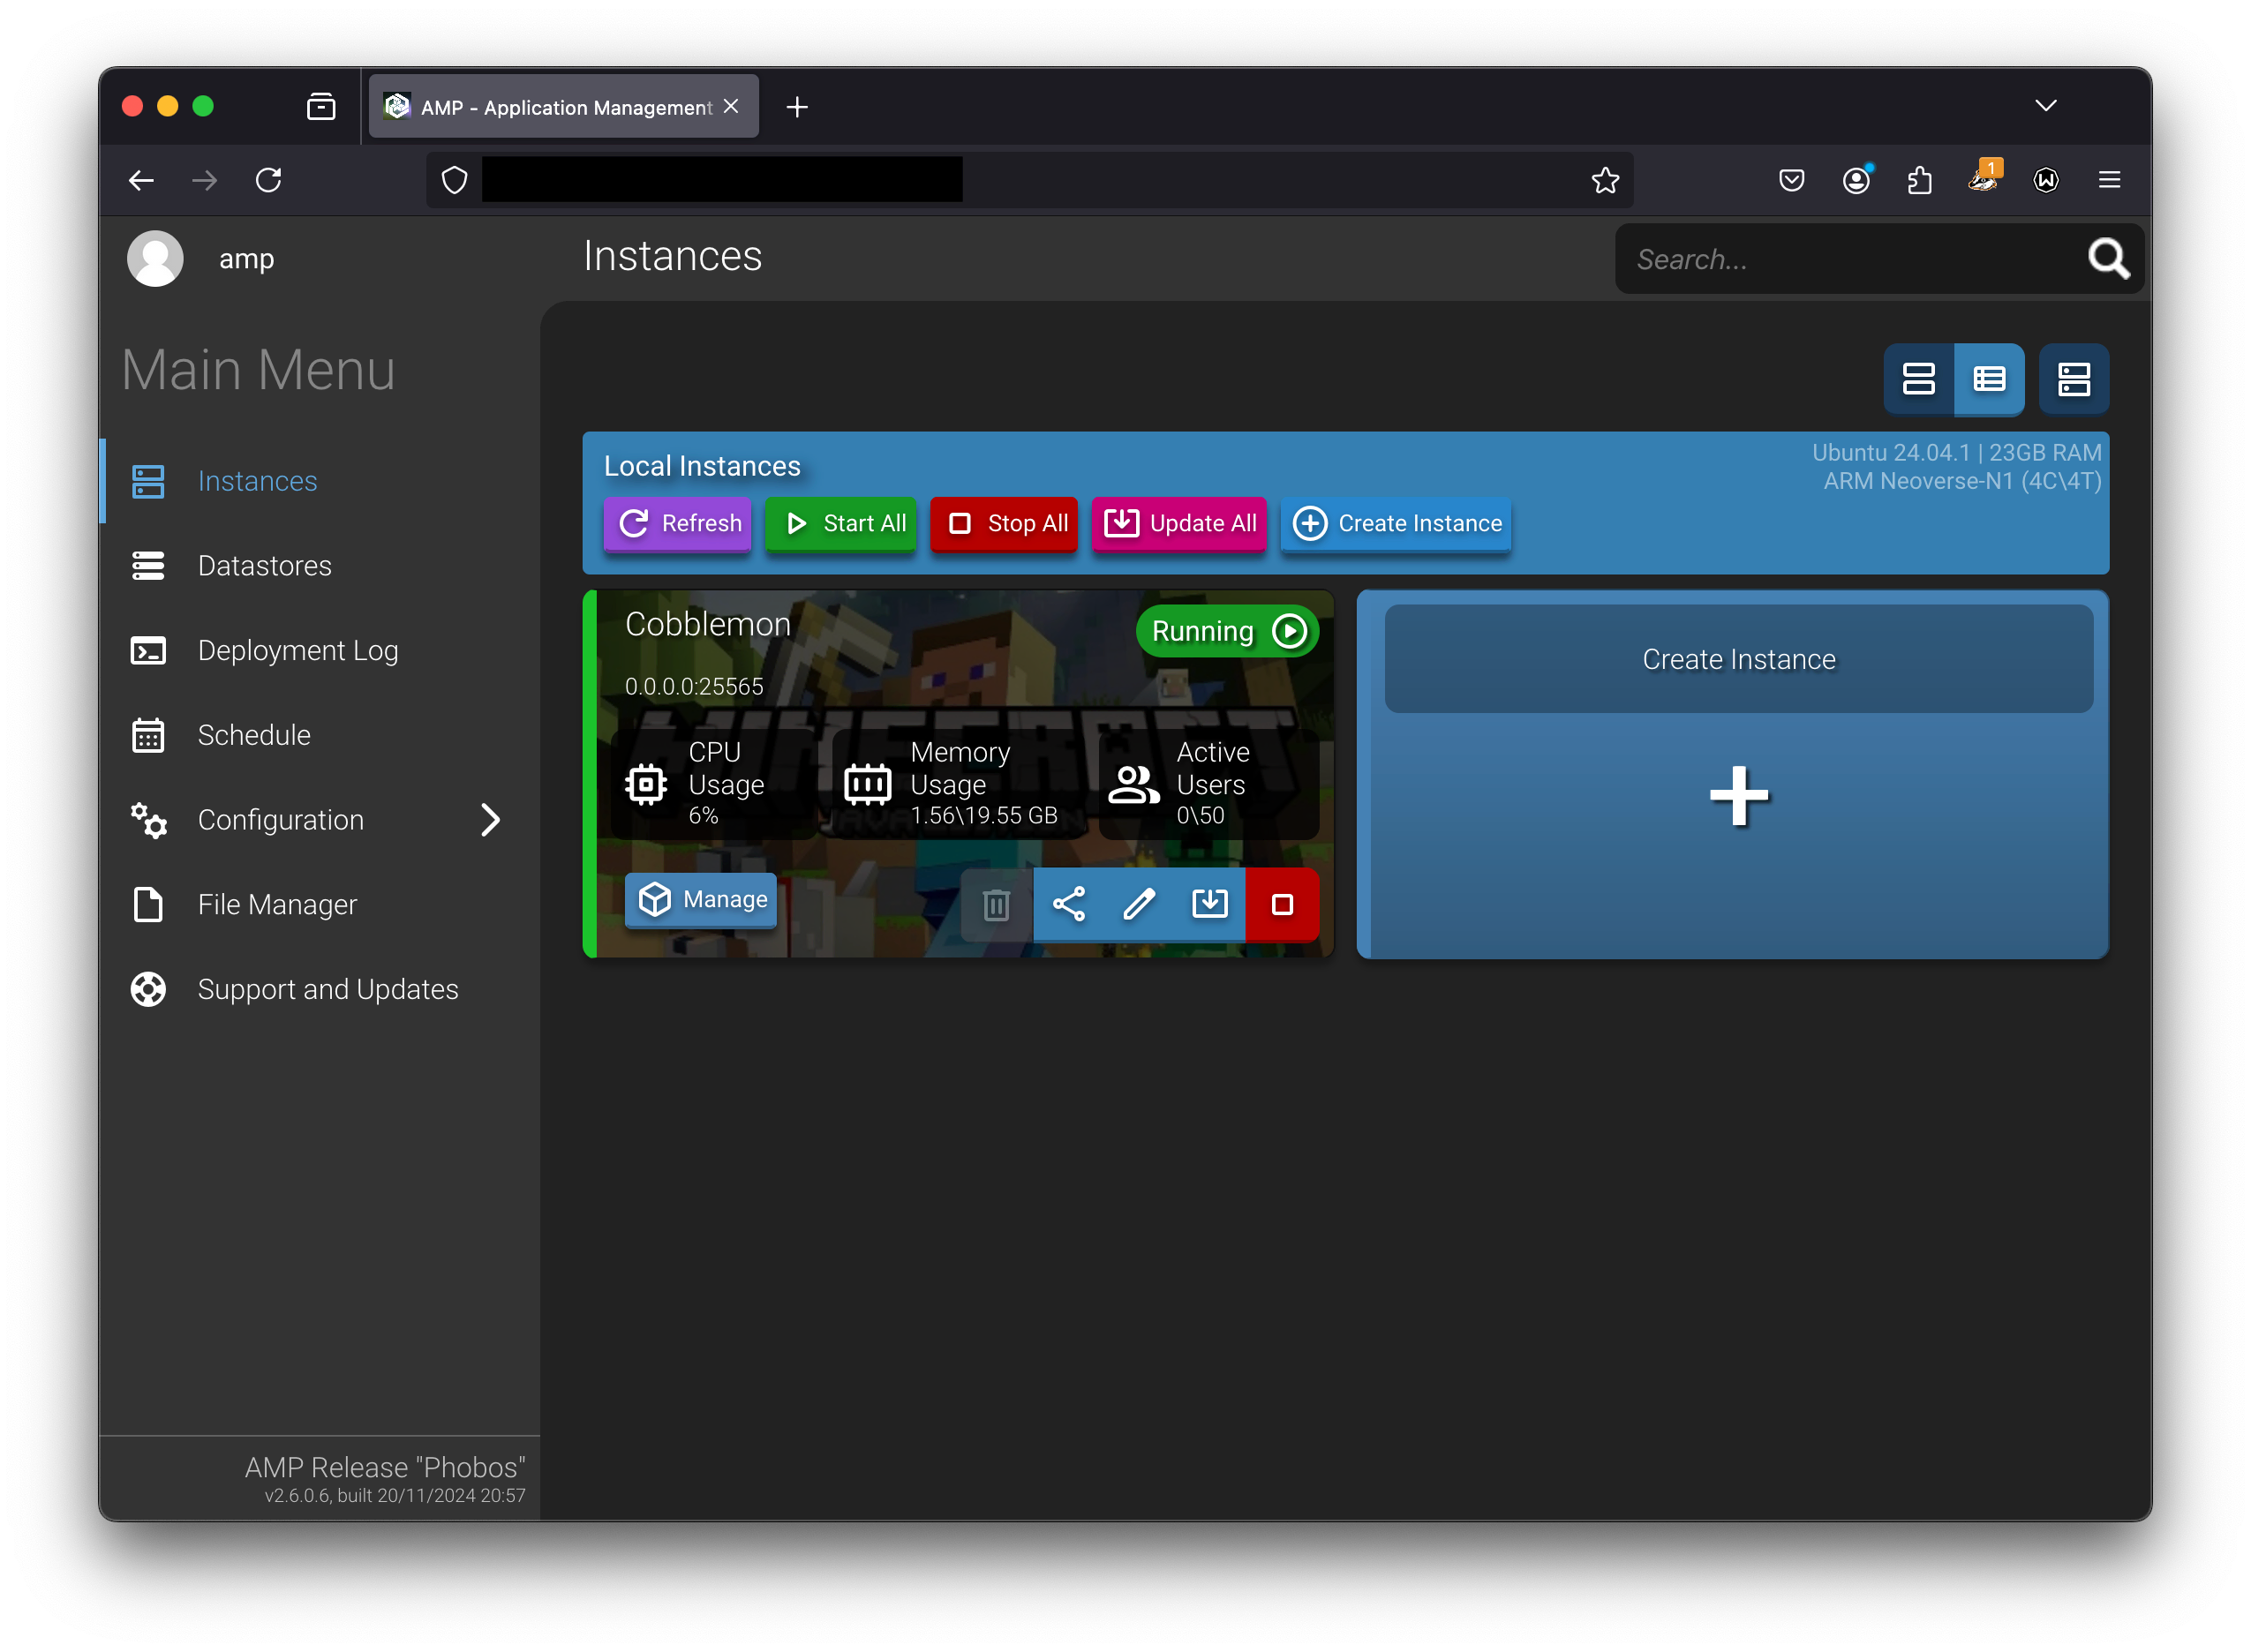The height and width of the screenshot is (1652, 2251).
Task: Open the browser hamburger menu
Action: [2111, 180]
